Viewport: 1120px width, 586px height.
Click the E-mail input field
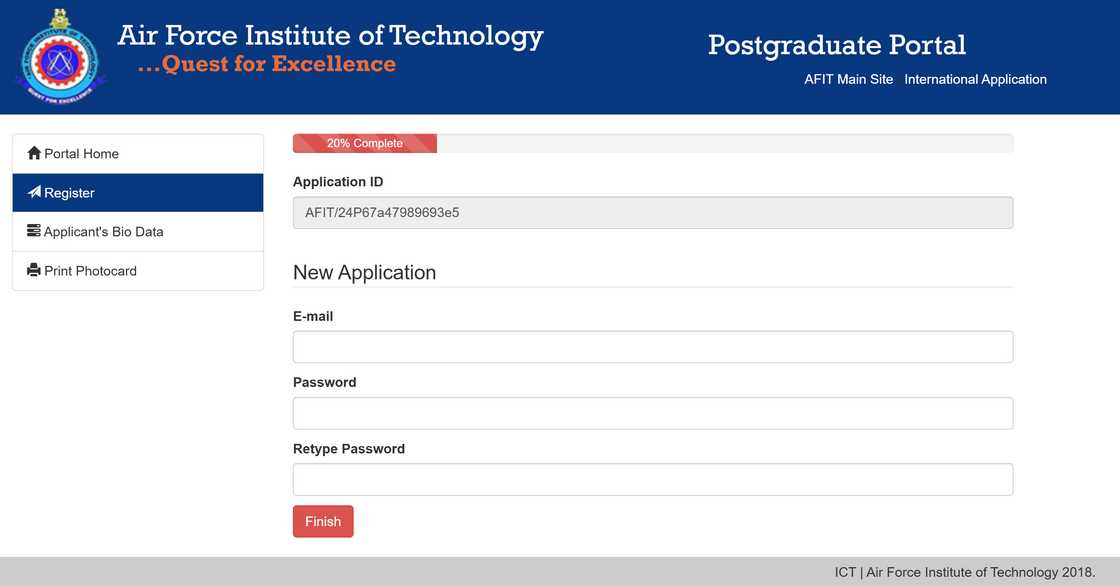[x=652, y=346]
